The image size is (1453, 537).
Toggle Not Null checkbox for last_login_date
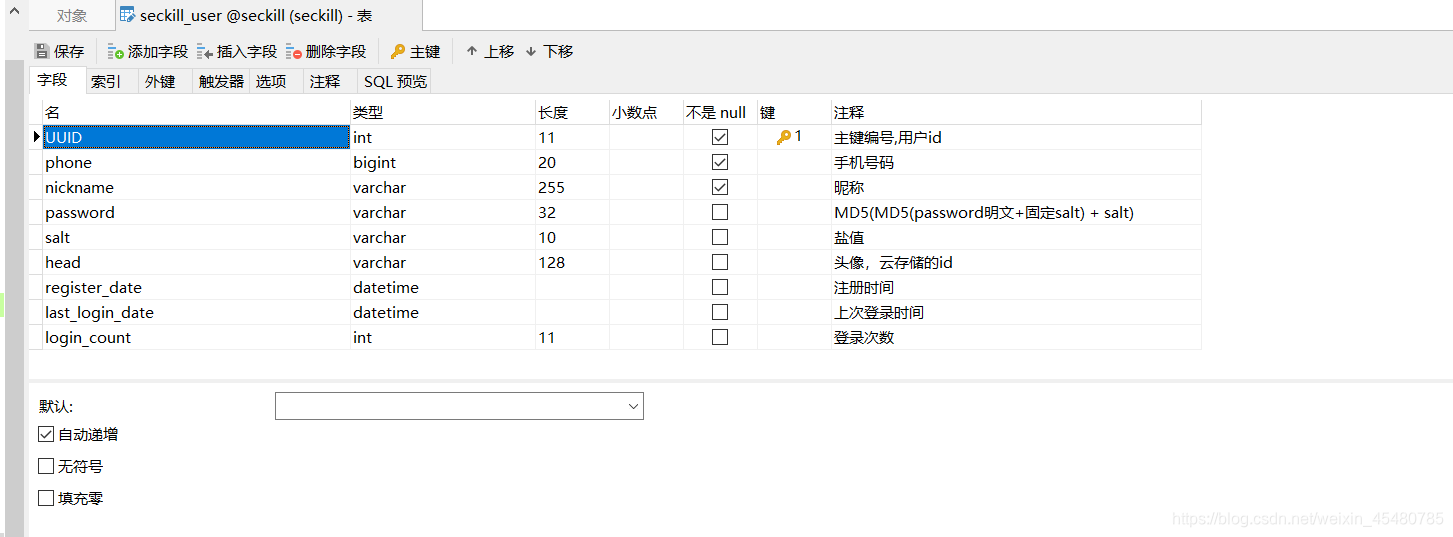tap(719, 312)
